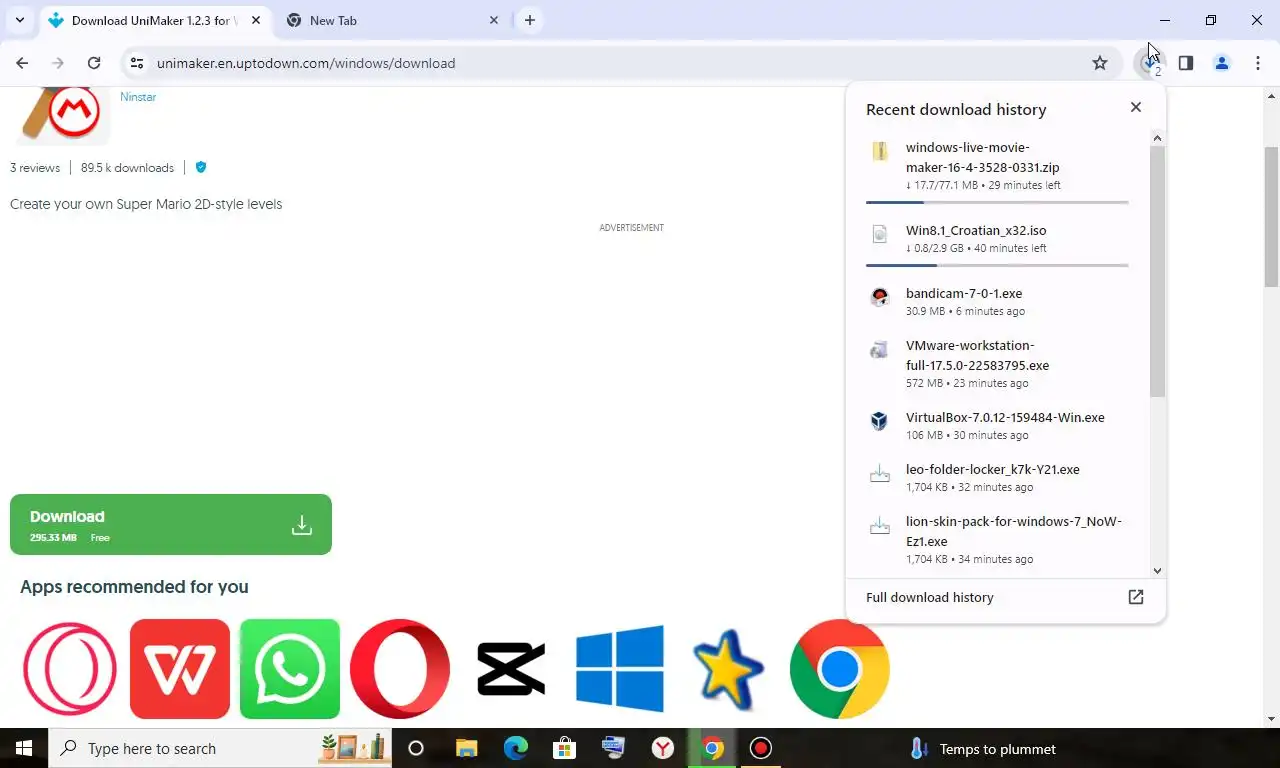Open lion-skin-pack-for-windows-7 exe download
Screen dimensions: 1280x768
pos(997,539)
